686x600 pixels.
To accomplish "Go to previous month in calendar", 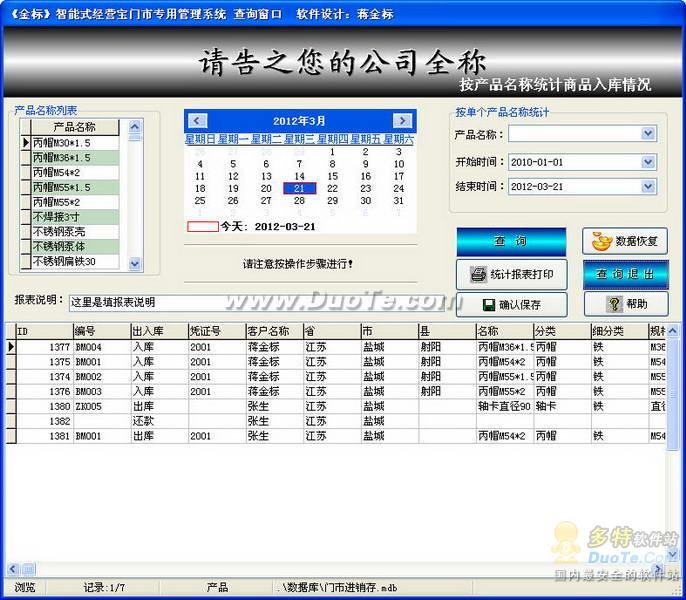I will tap(196, 121).
